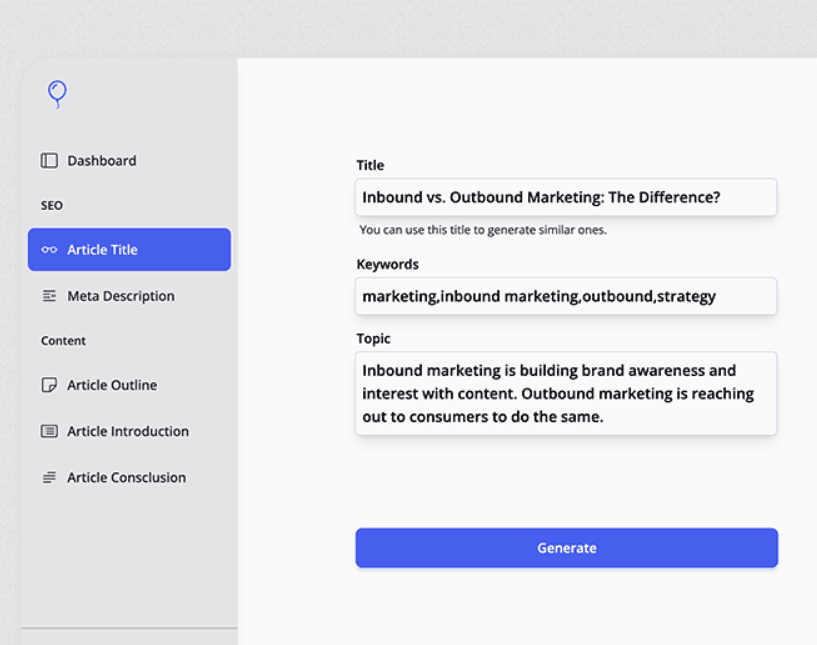
Task: Open Article Outline text label
Action: point(112,385)
